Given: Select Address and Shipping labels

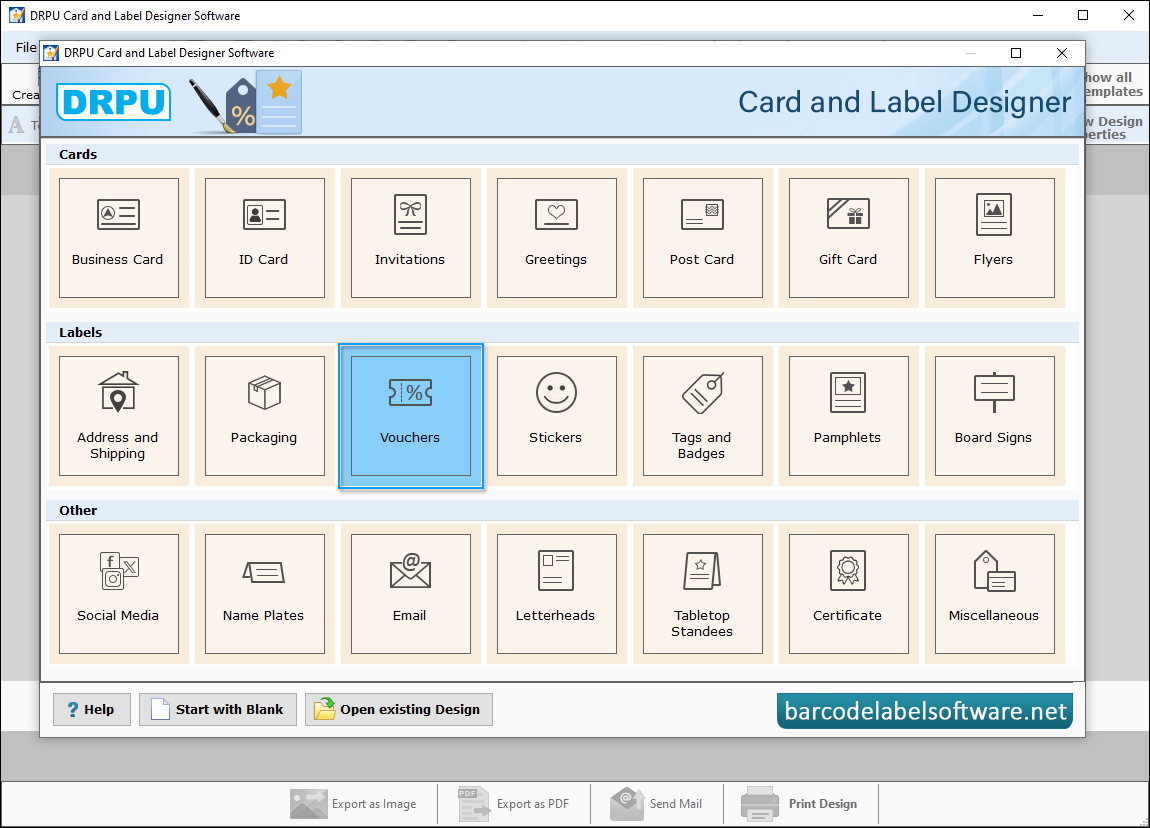Looking at the screenshot, I should [x=119, y=416].
